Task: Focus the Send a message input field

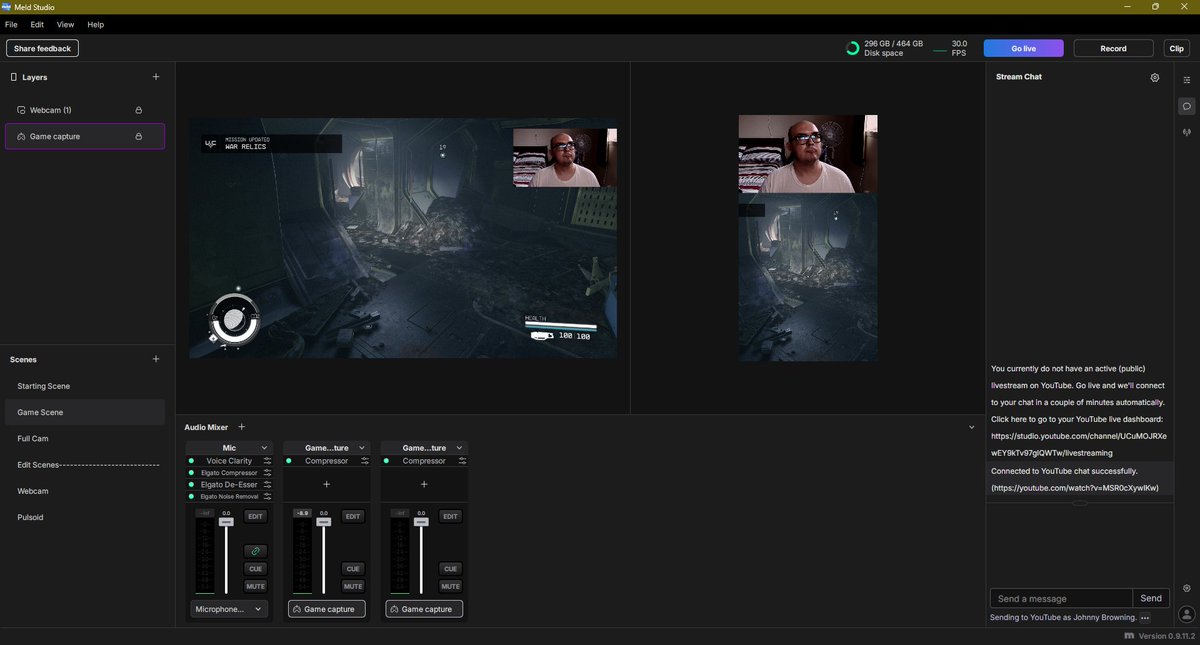Action: point(1061,598)
